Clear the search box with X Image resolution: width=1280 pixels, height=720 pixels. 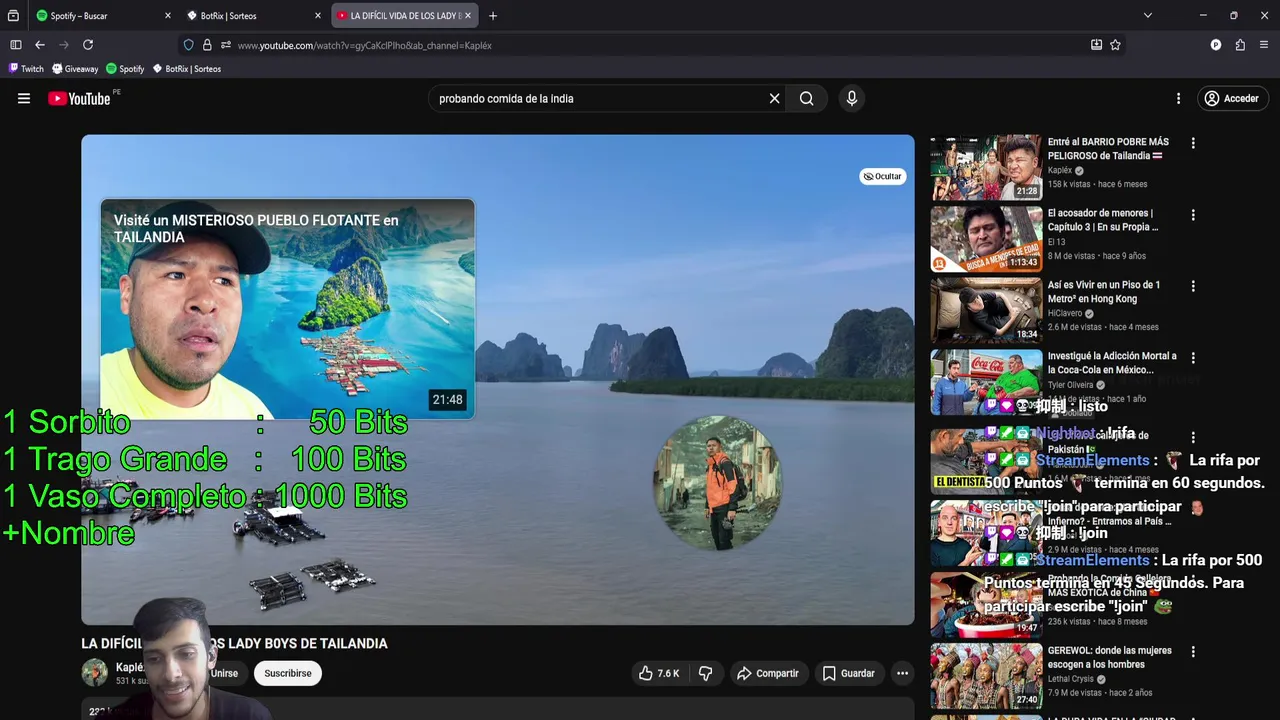coord(774,98)
